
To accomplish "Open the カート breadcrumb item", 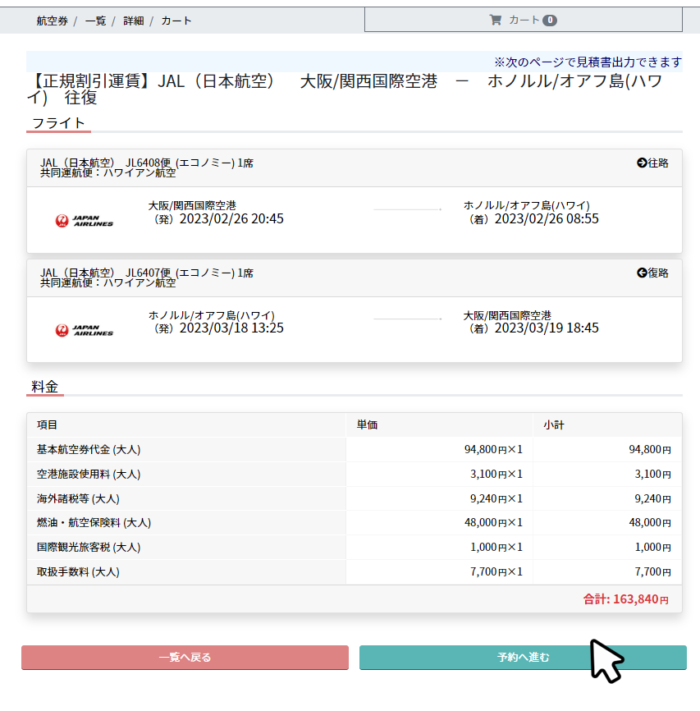I will 176,20.
